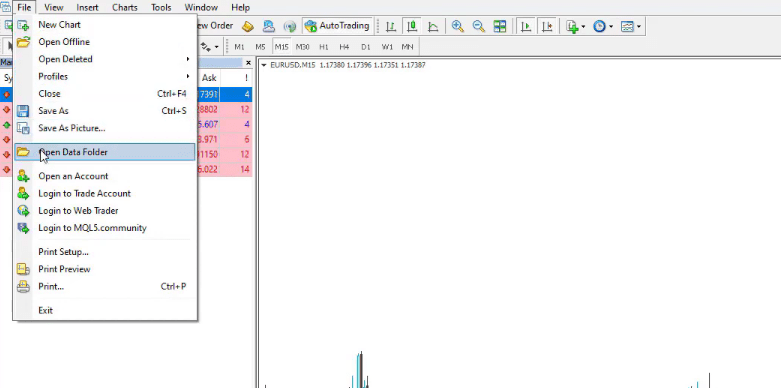Toggle chart shift from right border
Screen dimensions: 781x388
pos(547,26)
